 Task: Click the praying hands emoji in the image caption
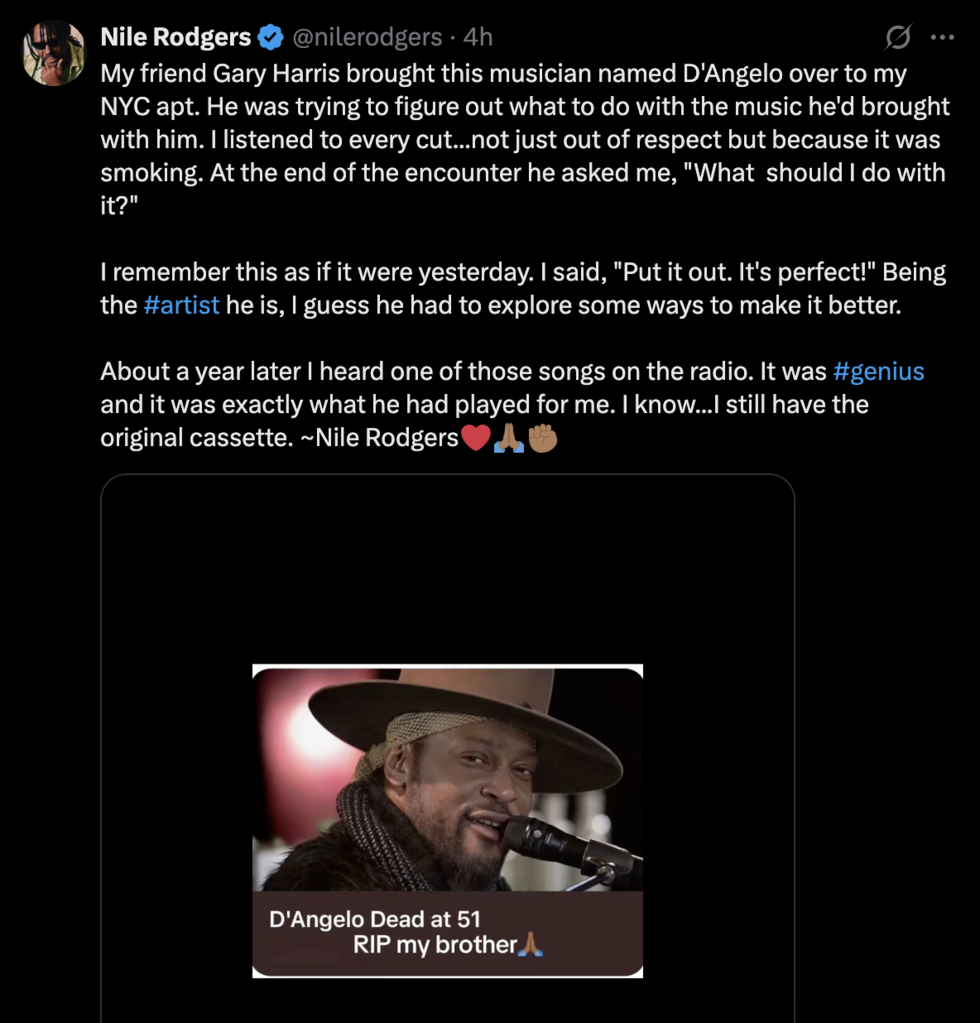530,945
